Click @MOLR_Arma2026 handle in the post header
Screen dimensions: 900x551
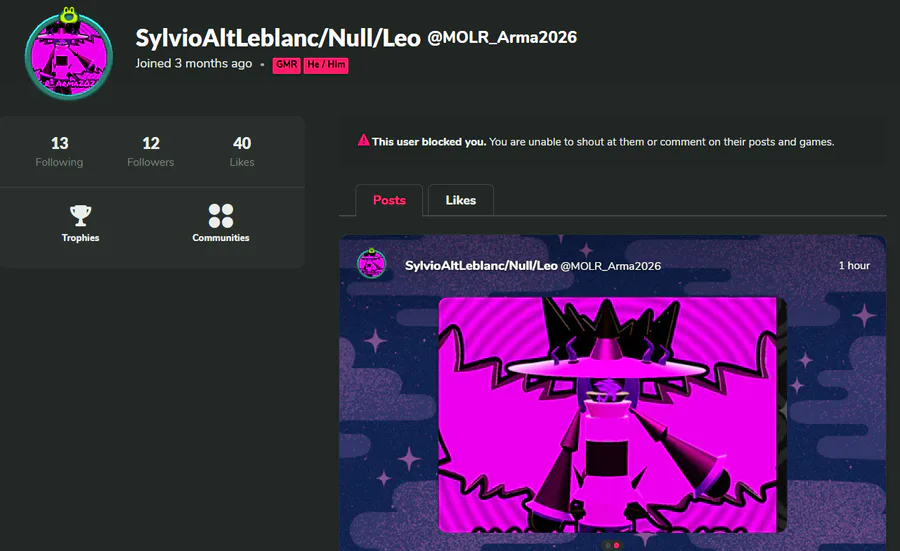(x=610, y=266)
